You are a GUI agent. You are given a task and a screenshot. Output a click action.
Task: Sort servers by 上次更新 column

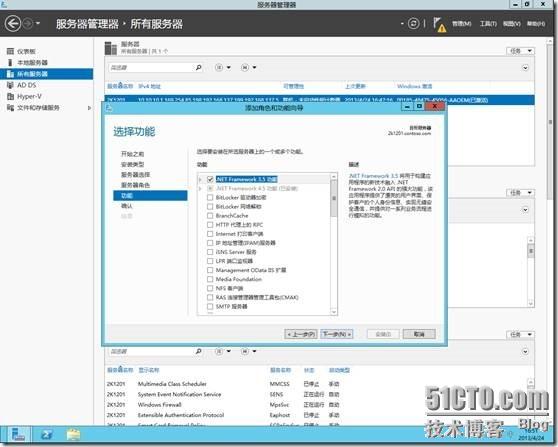pos(355,86)
